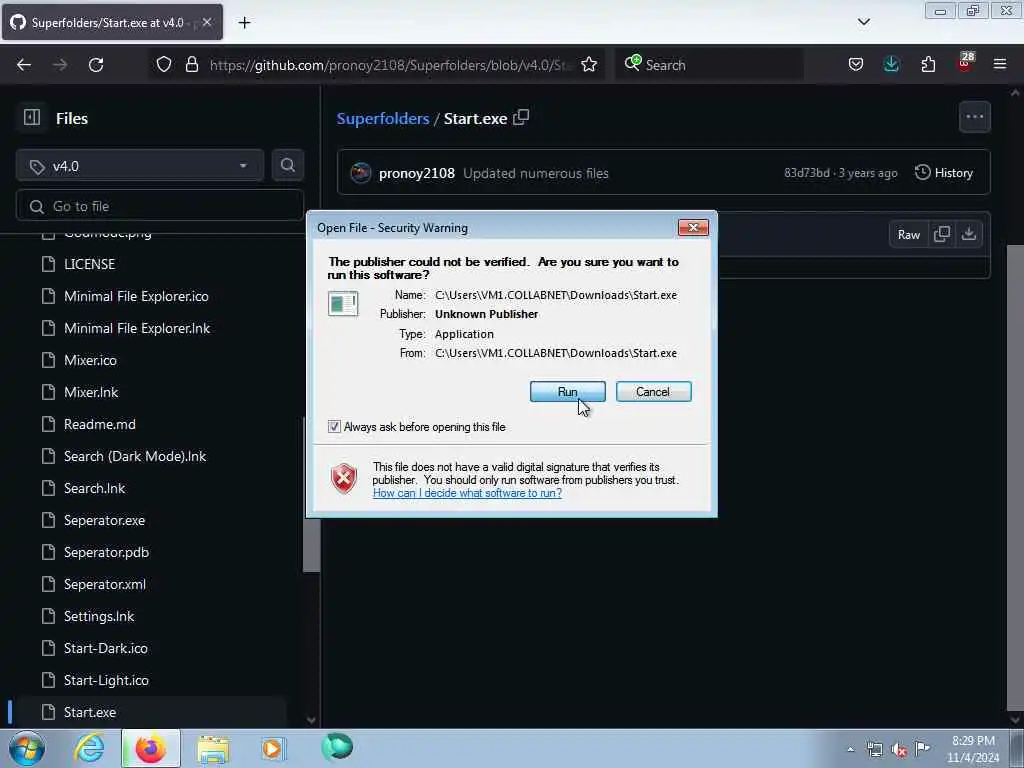Viewport: 1024px width, 768px height.
Task: Copy the file path next to Start.exe
Action: pyautogui.click(x=520, y=118)
